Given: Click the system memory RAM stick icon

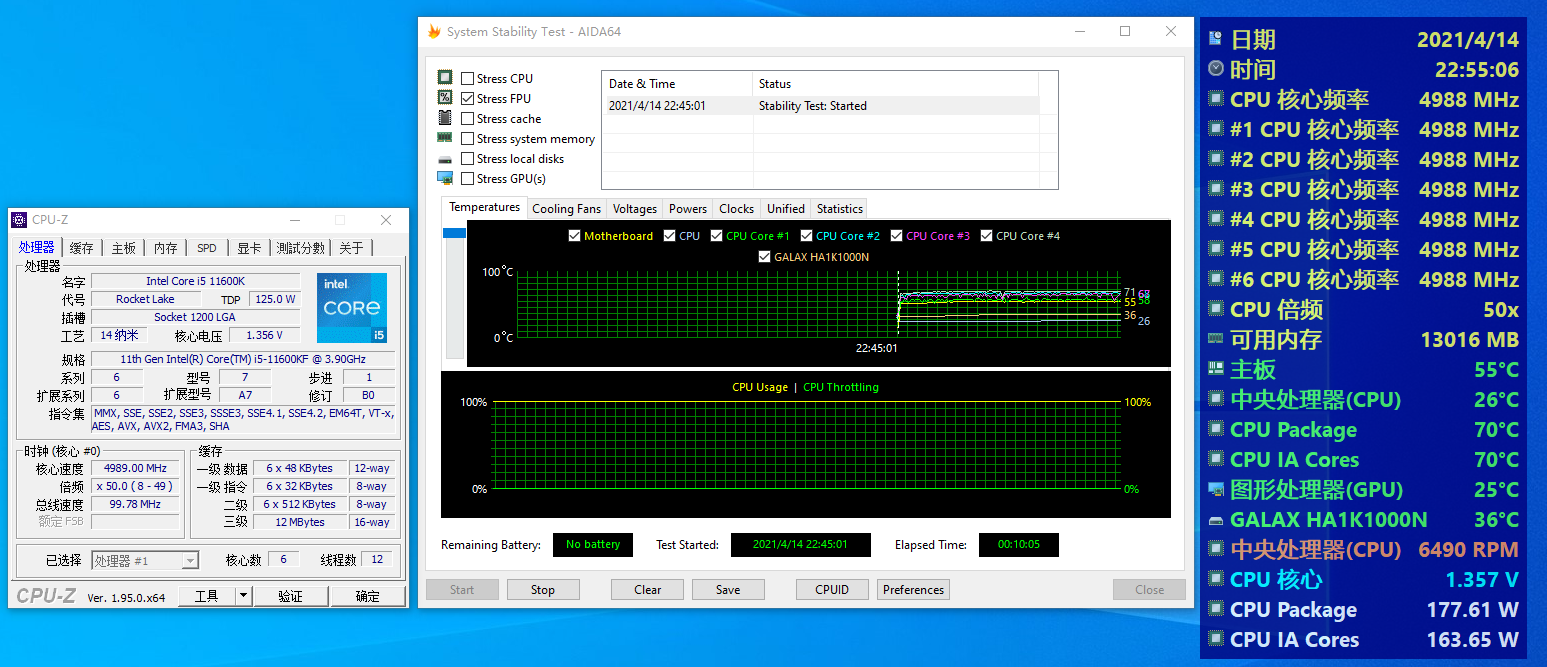Looking at the screenshot, I should coord(445,138).
